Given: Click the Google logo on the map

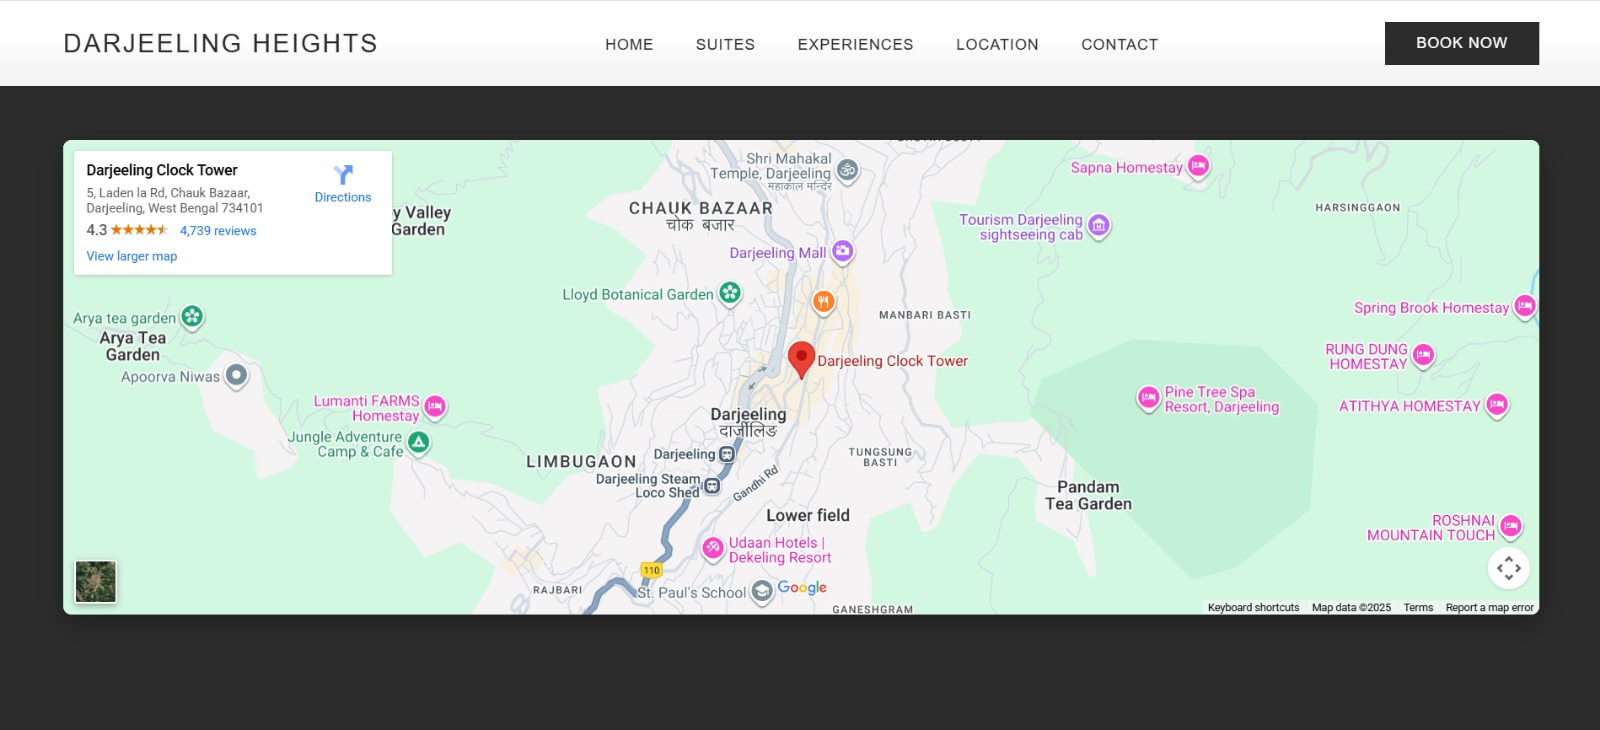Looking at the screenshot, I should (802, 587).
